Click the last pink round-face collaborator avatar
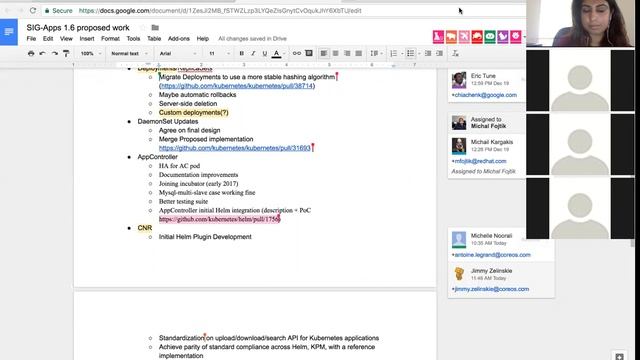Screen dimensions: 640x360 [516, 37]
